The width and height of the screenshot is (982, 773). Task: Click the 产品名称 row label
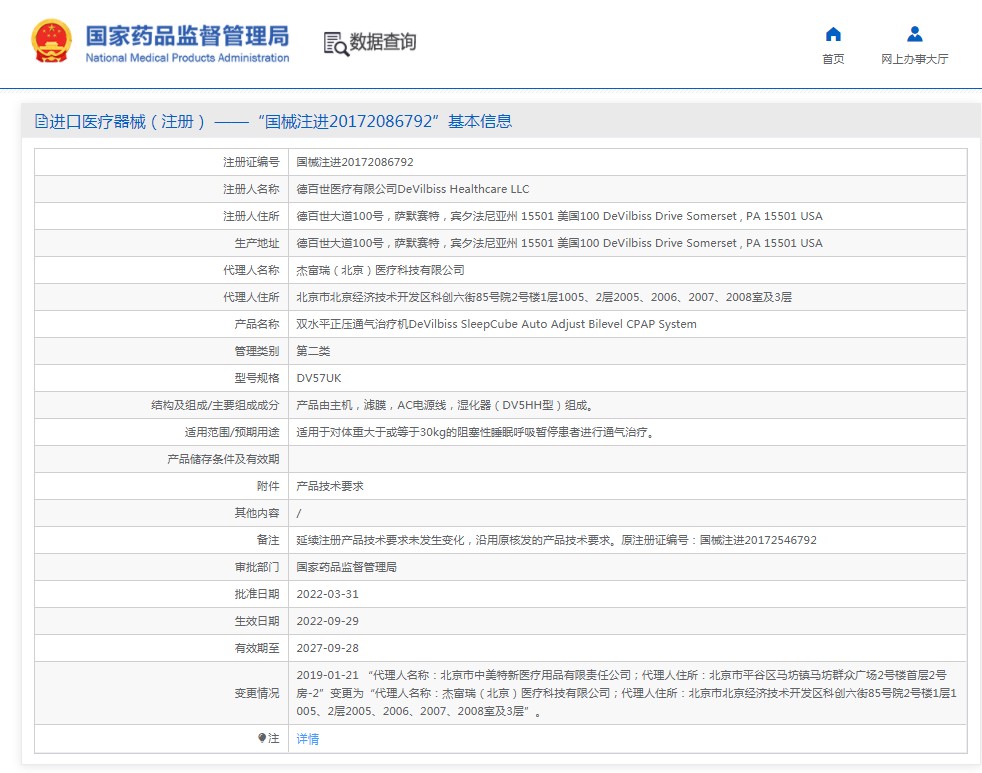257,324
